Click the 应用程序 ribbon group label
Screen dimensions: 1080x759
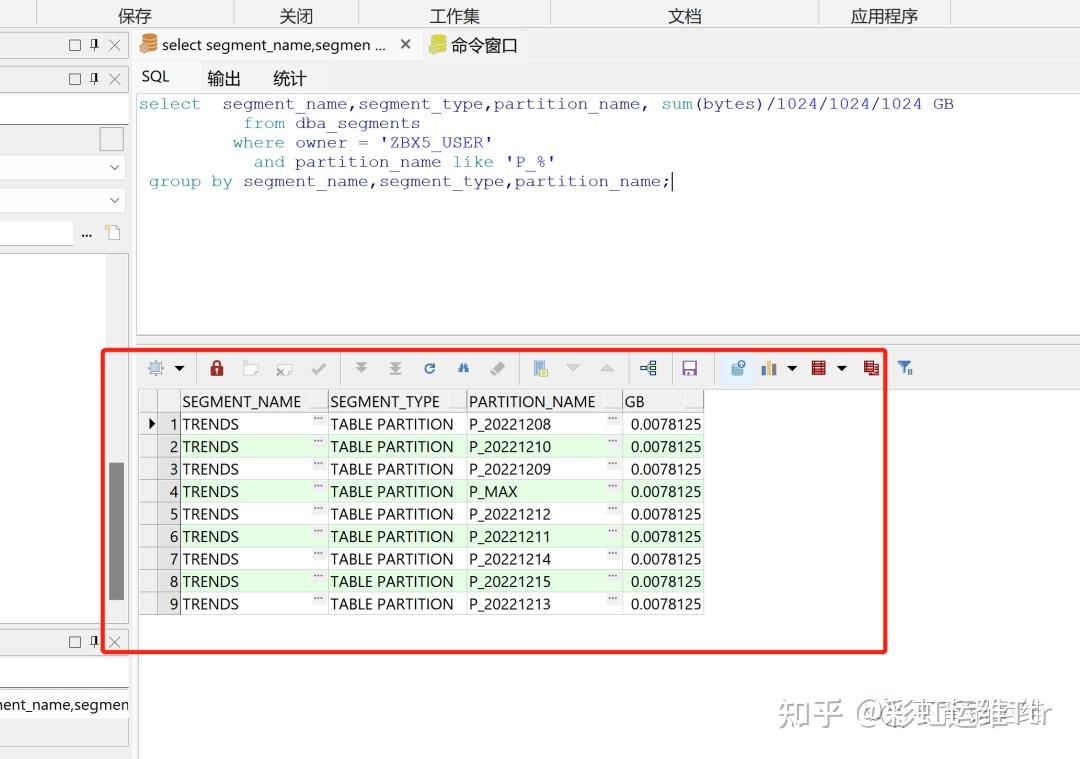pos(884,16)
